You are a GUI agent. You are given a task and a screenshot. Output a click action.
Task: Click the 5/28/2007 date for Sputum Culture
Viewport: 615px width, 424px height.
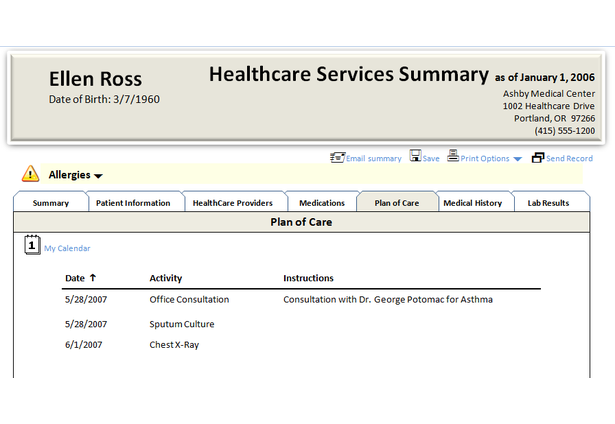pos(86,324)
